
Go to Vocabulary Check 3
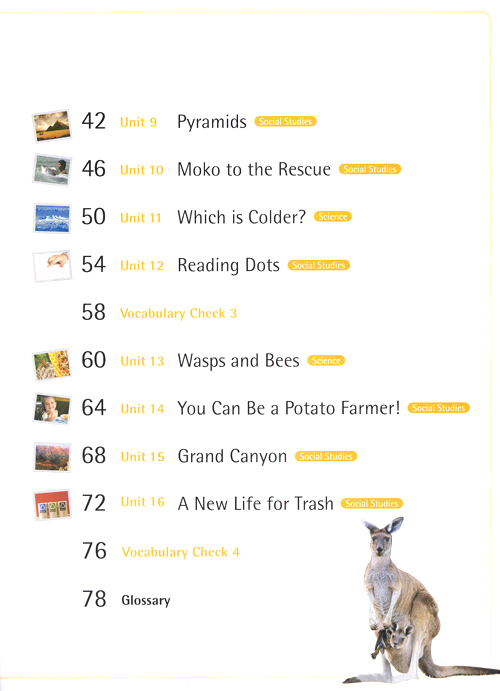178,313
